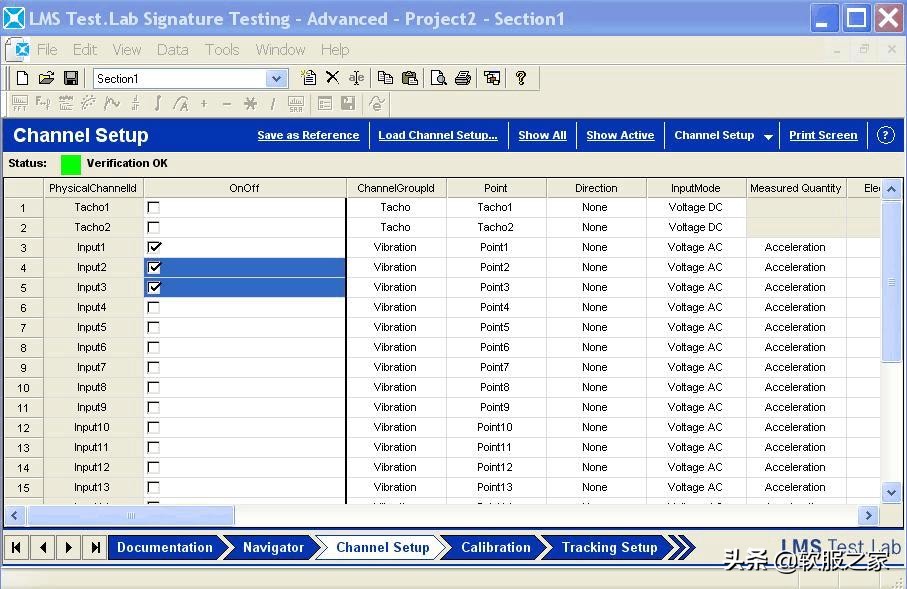Image resolution: width=907 pixels, height=589 pixels.
Task: Switch to the Tracking Setup workflow tab
Action: [610, 547]
